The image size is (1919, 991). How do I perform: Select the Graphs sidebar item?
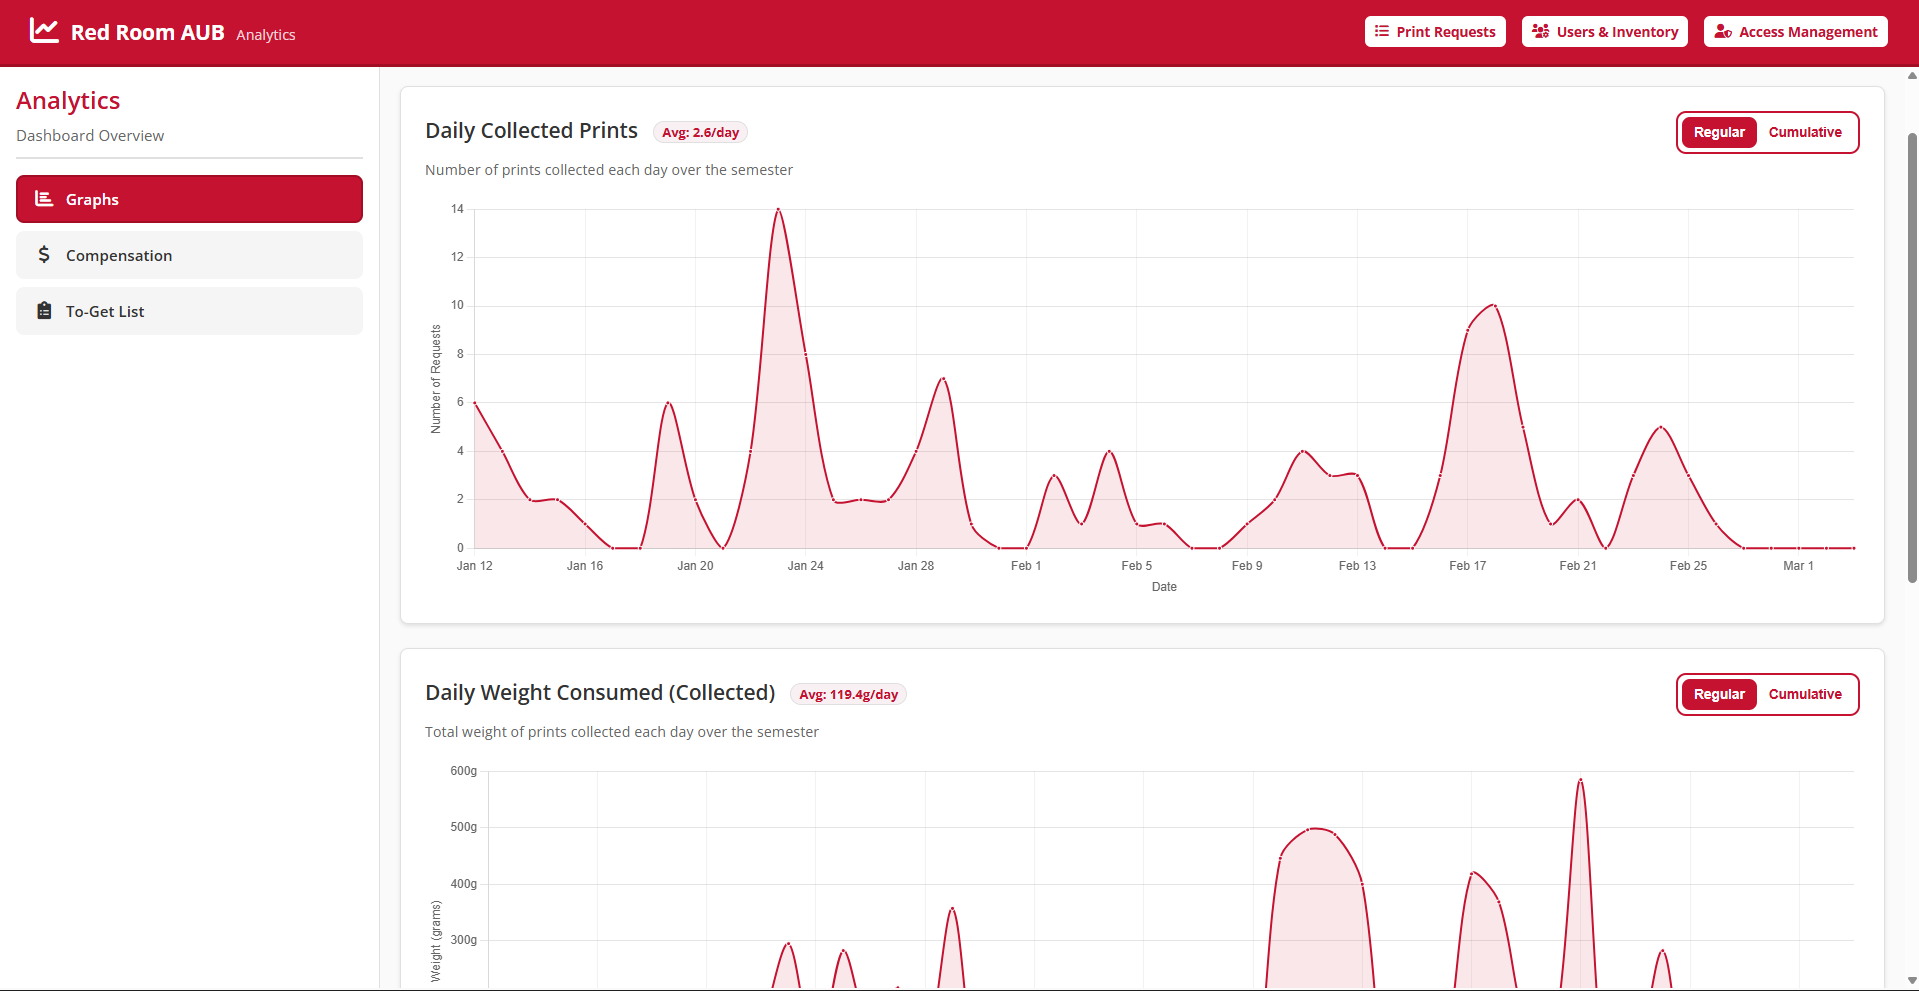pos(189,199)
